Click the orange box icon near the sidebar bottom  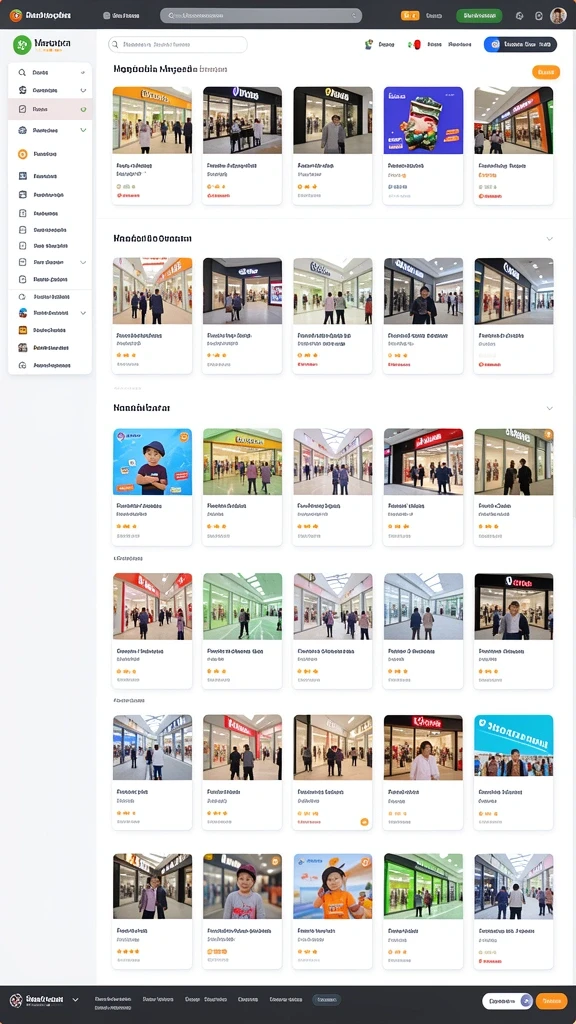23,330
